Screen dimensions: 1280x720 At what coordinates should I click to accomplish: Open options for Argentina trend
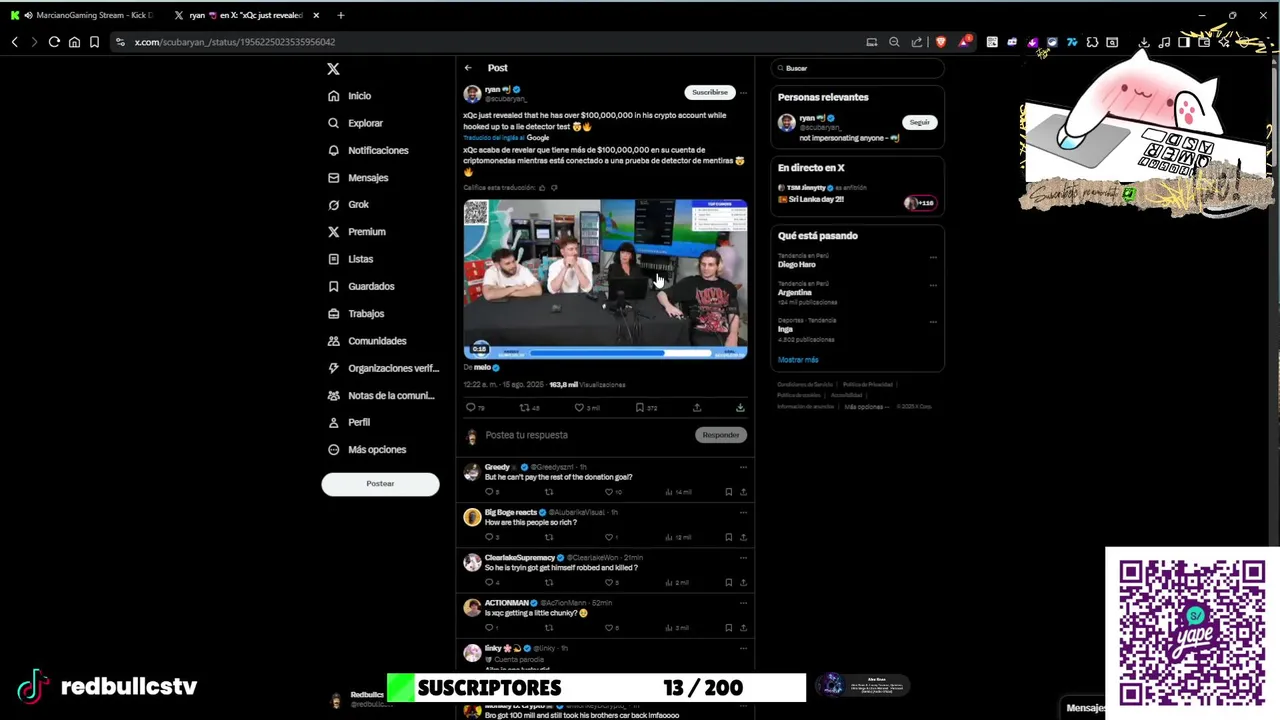click(x=933, y=286)
